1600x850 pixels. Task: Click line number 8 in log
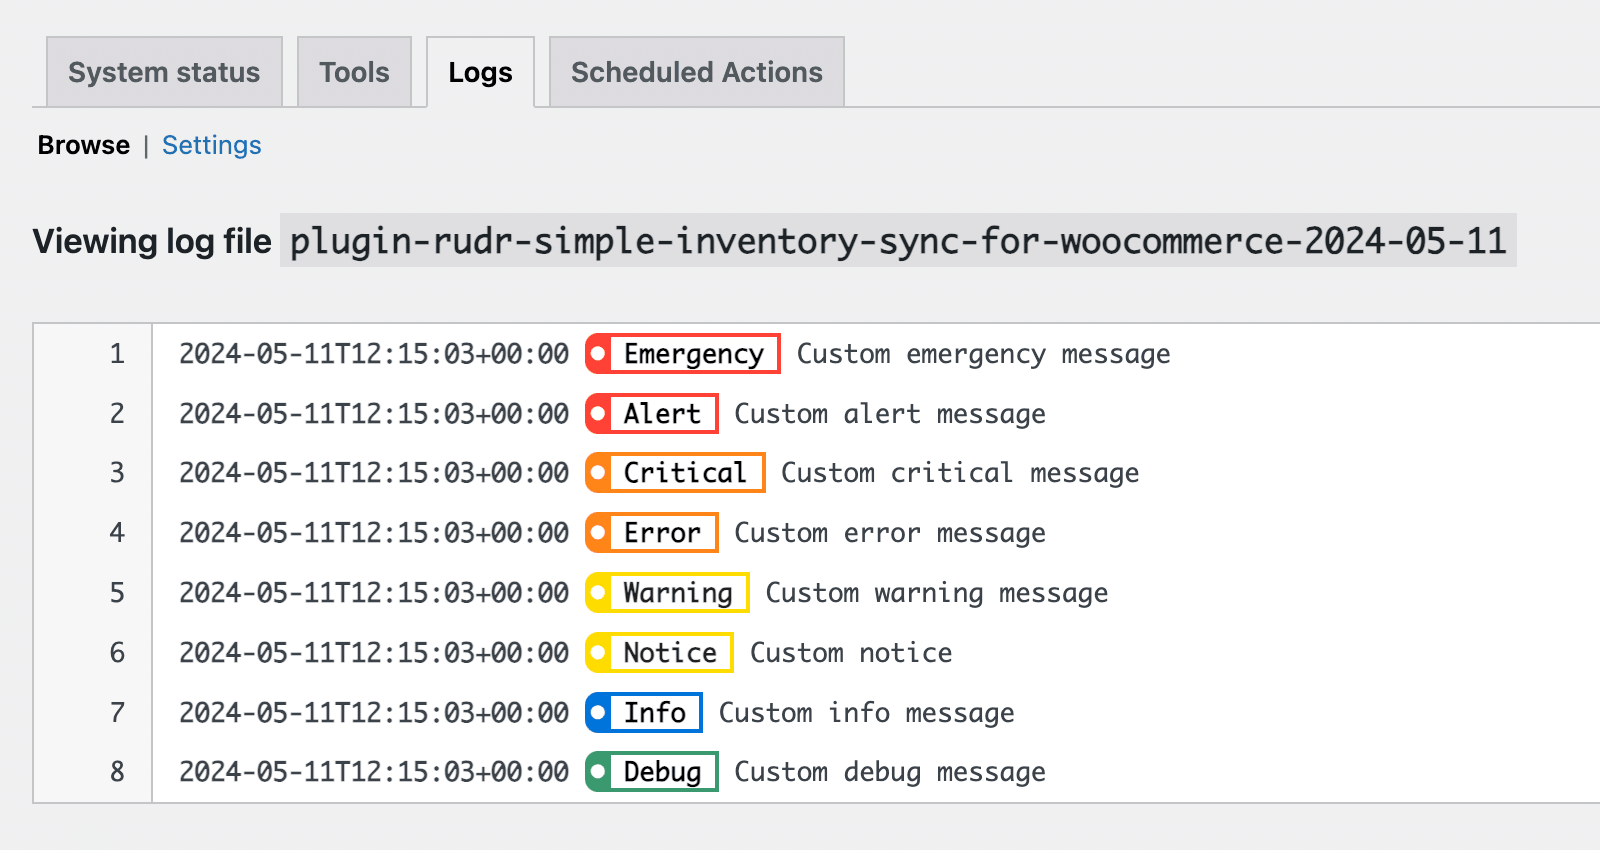(117, 772)
